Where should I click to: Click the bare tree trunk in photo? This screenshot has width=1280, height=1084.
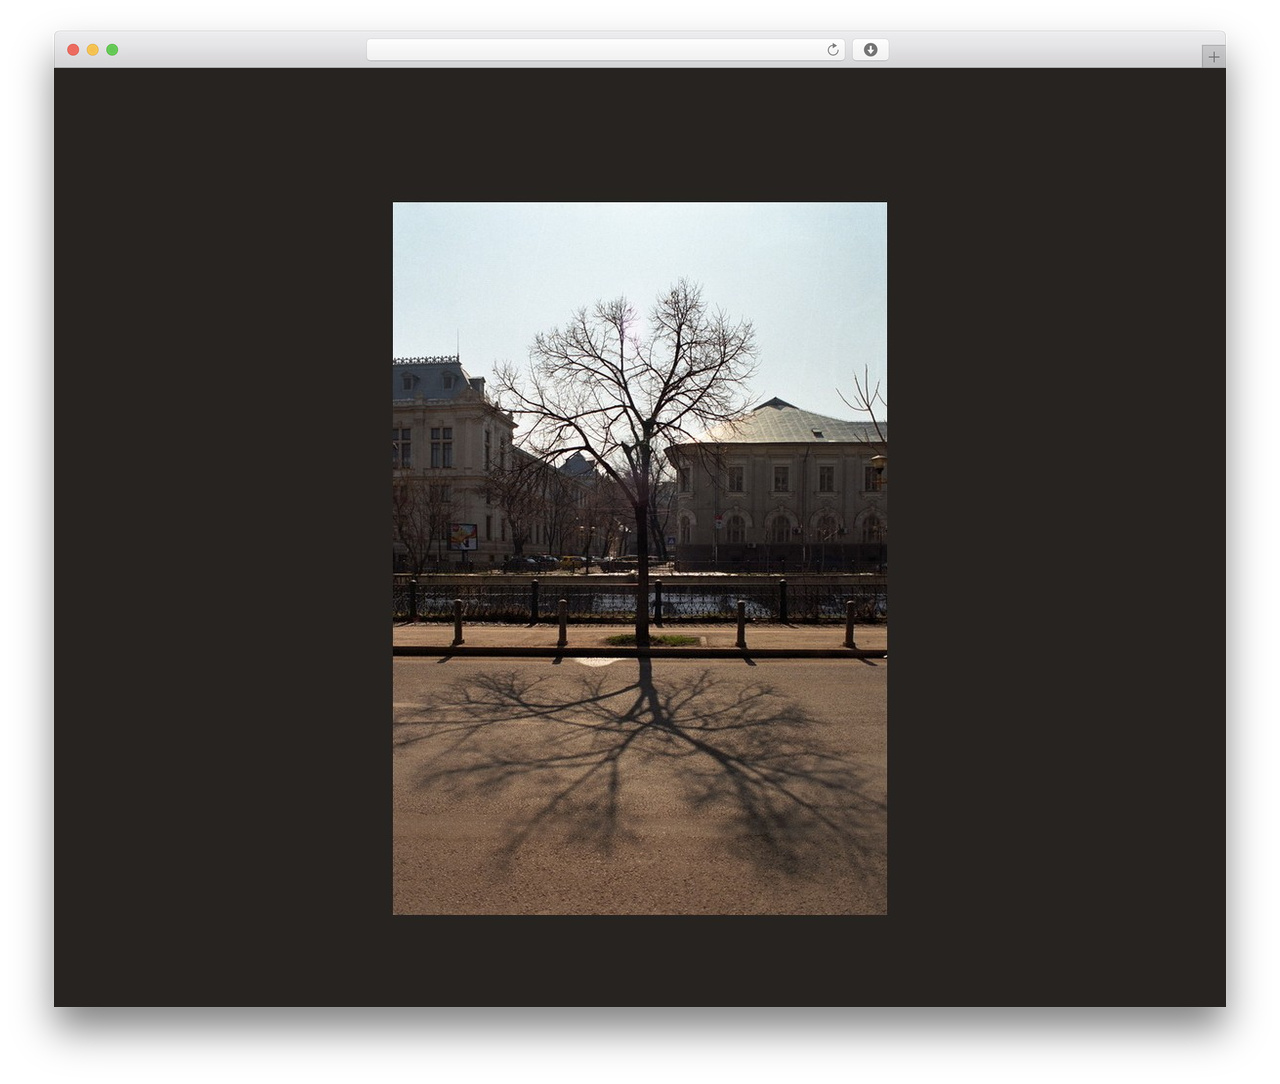(642, 560)
